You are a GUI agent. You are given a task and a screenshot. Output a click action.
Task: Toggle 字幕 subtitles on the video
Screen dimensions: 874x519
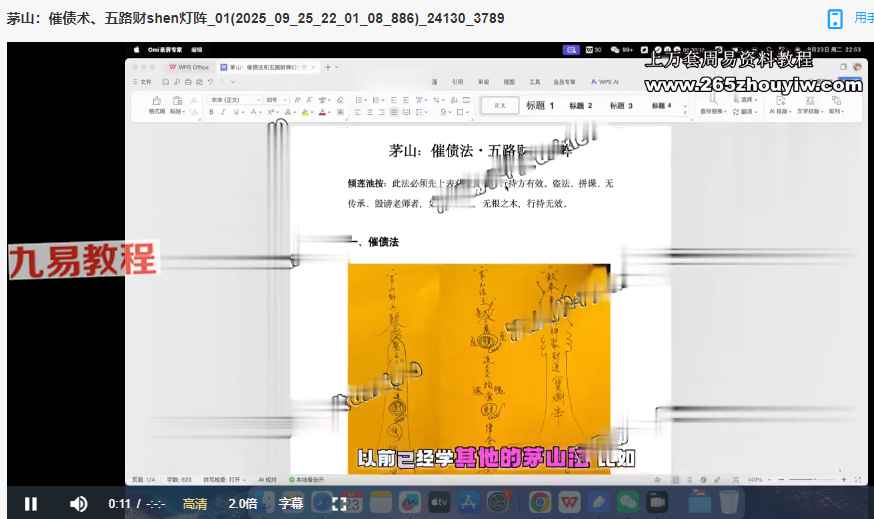[x=290, y=504]
